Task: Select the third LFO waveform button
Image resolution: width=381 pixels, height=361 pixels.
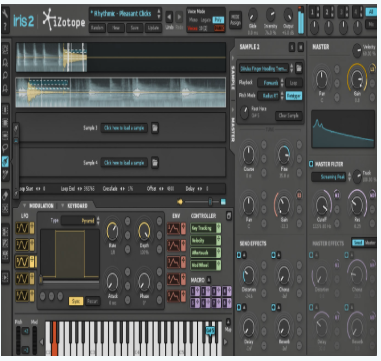Action: (22, 262)
